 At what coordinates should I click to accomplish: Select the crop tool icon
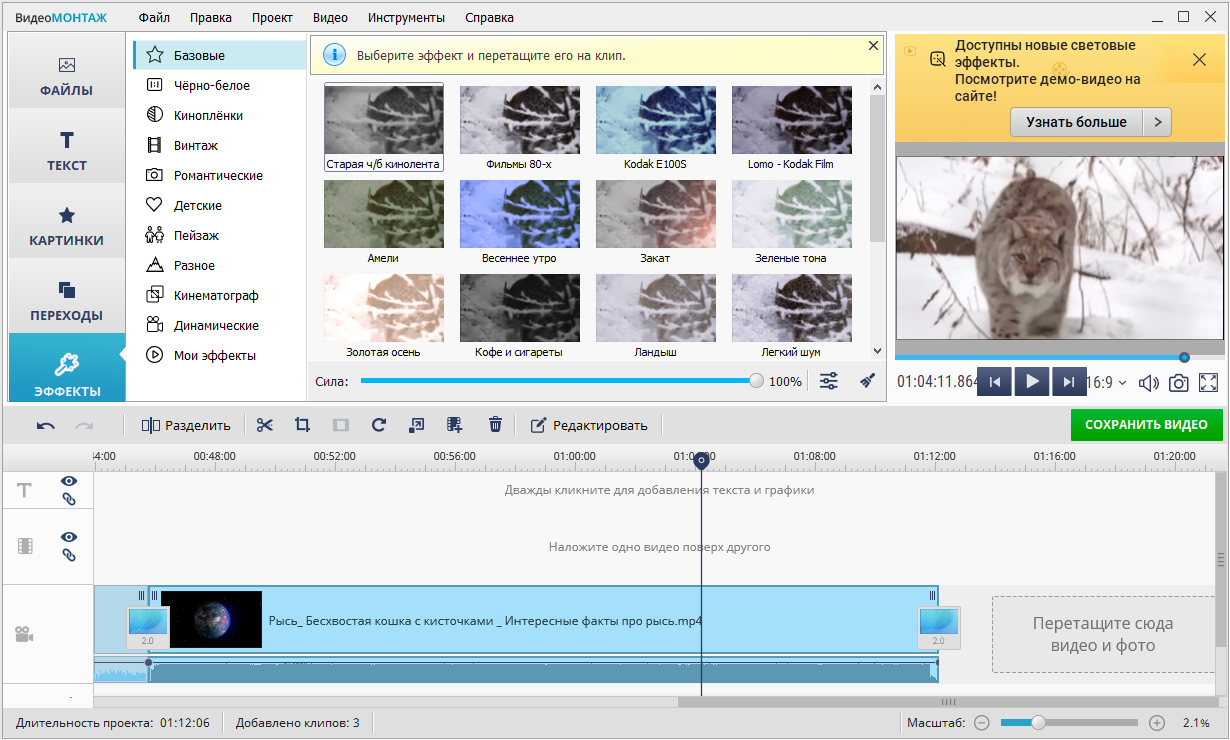point(302,425)
